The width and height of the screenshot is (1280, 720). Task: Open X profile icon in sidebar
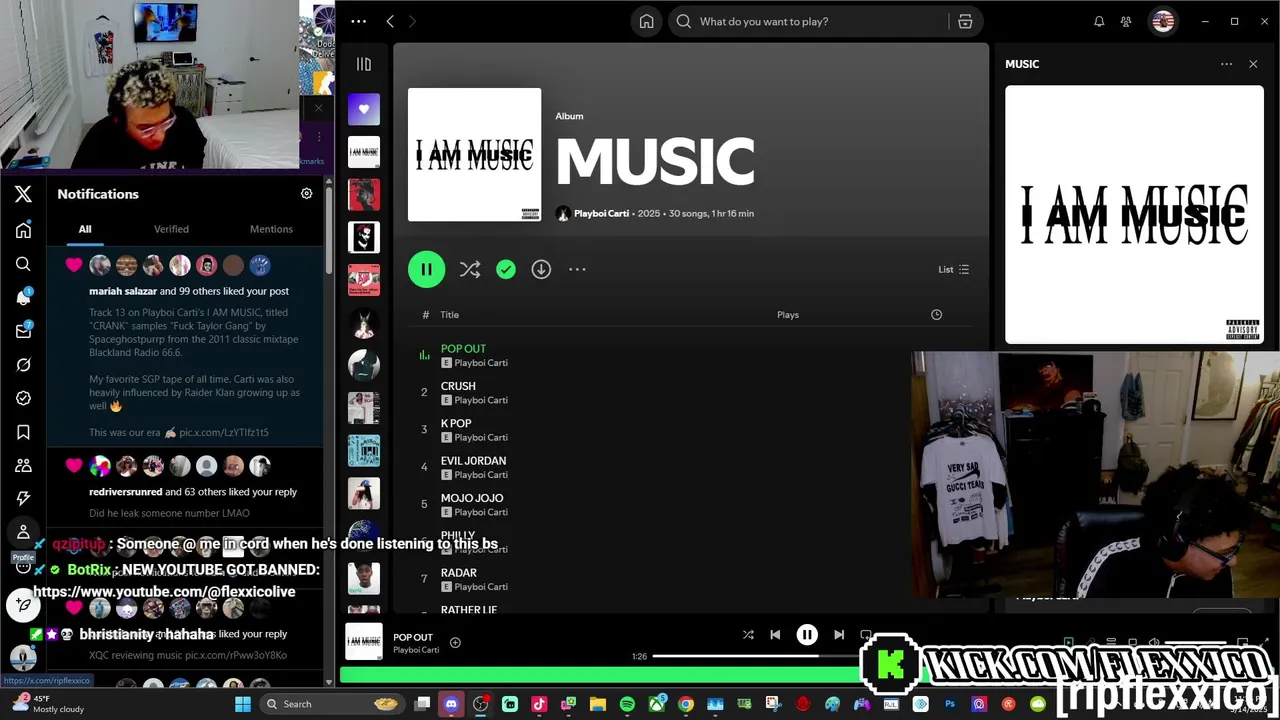click(x=23, y=532)
